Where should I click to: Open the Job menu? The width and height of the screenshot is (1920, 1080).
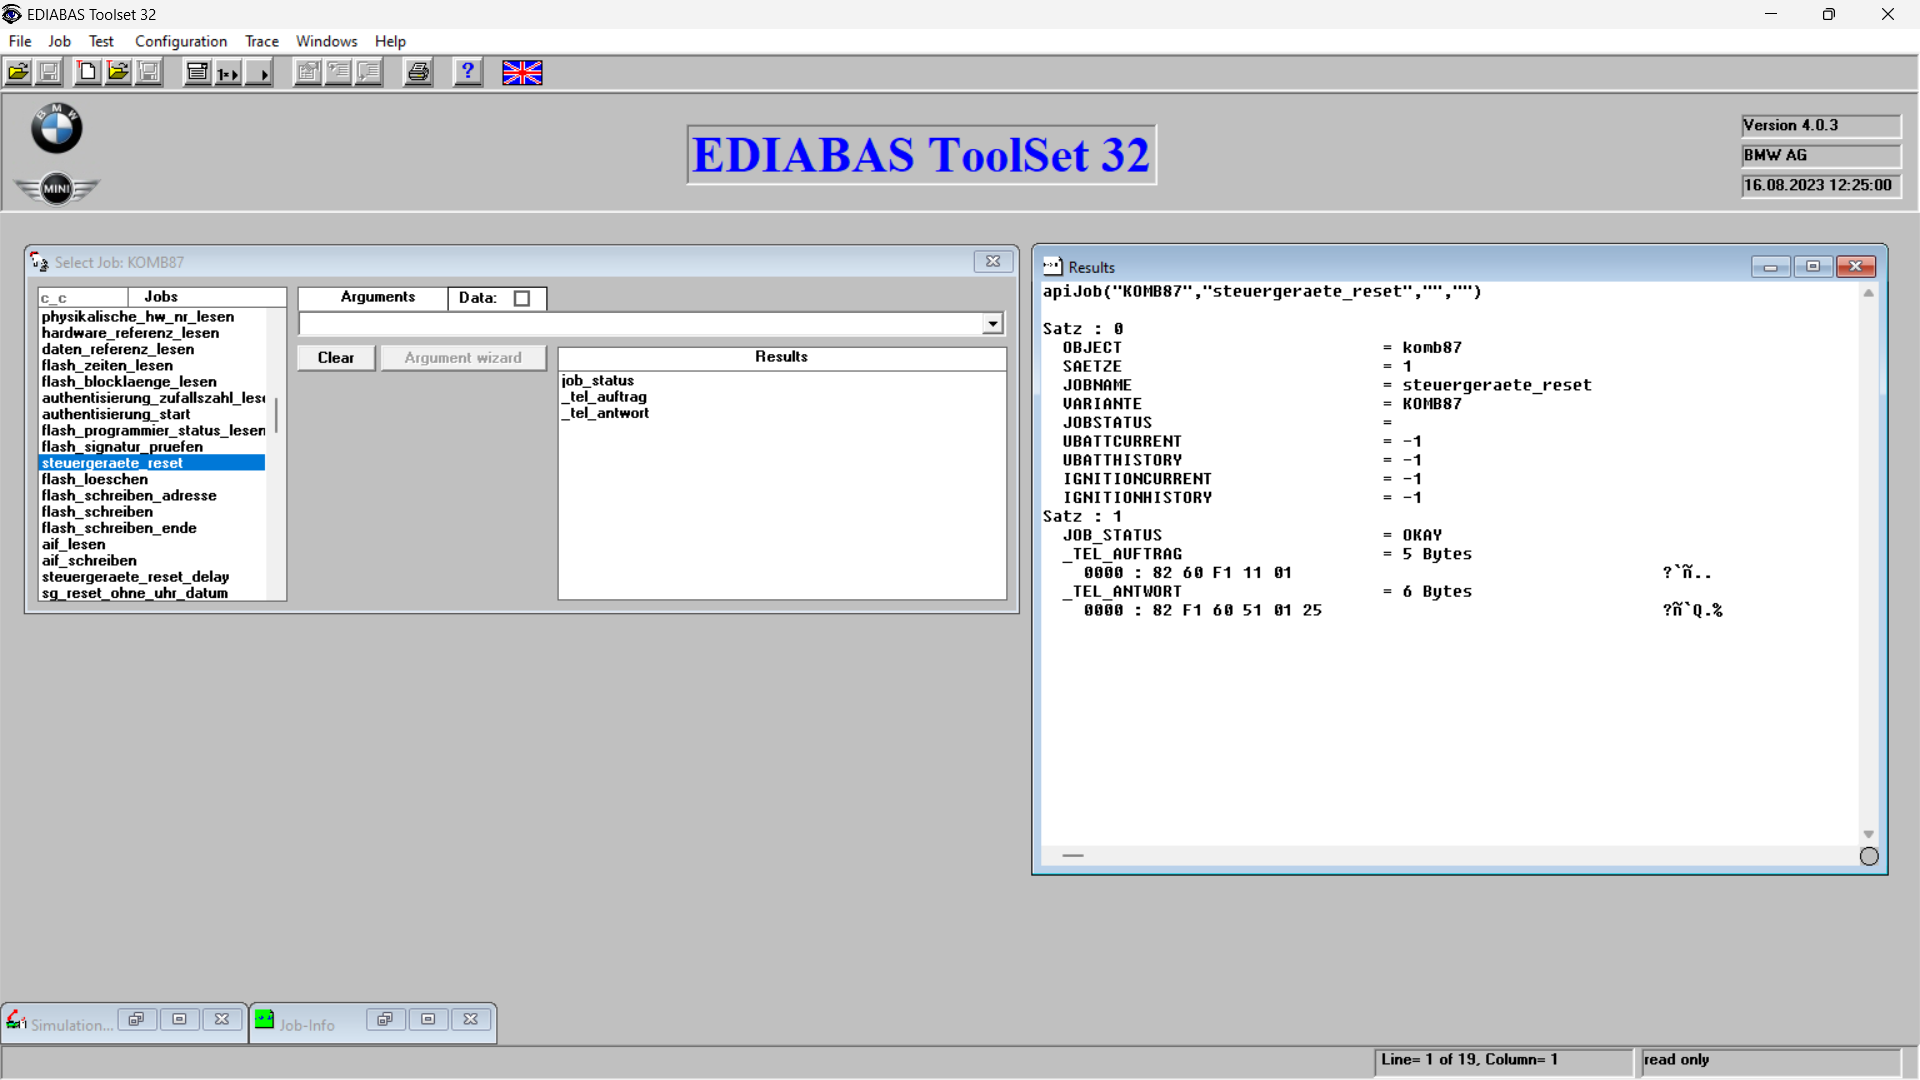pos(60,41)
